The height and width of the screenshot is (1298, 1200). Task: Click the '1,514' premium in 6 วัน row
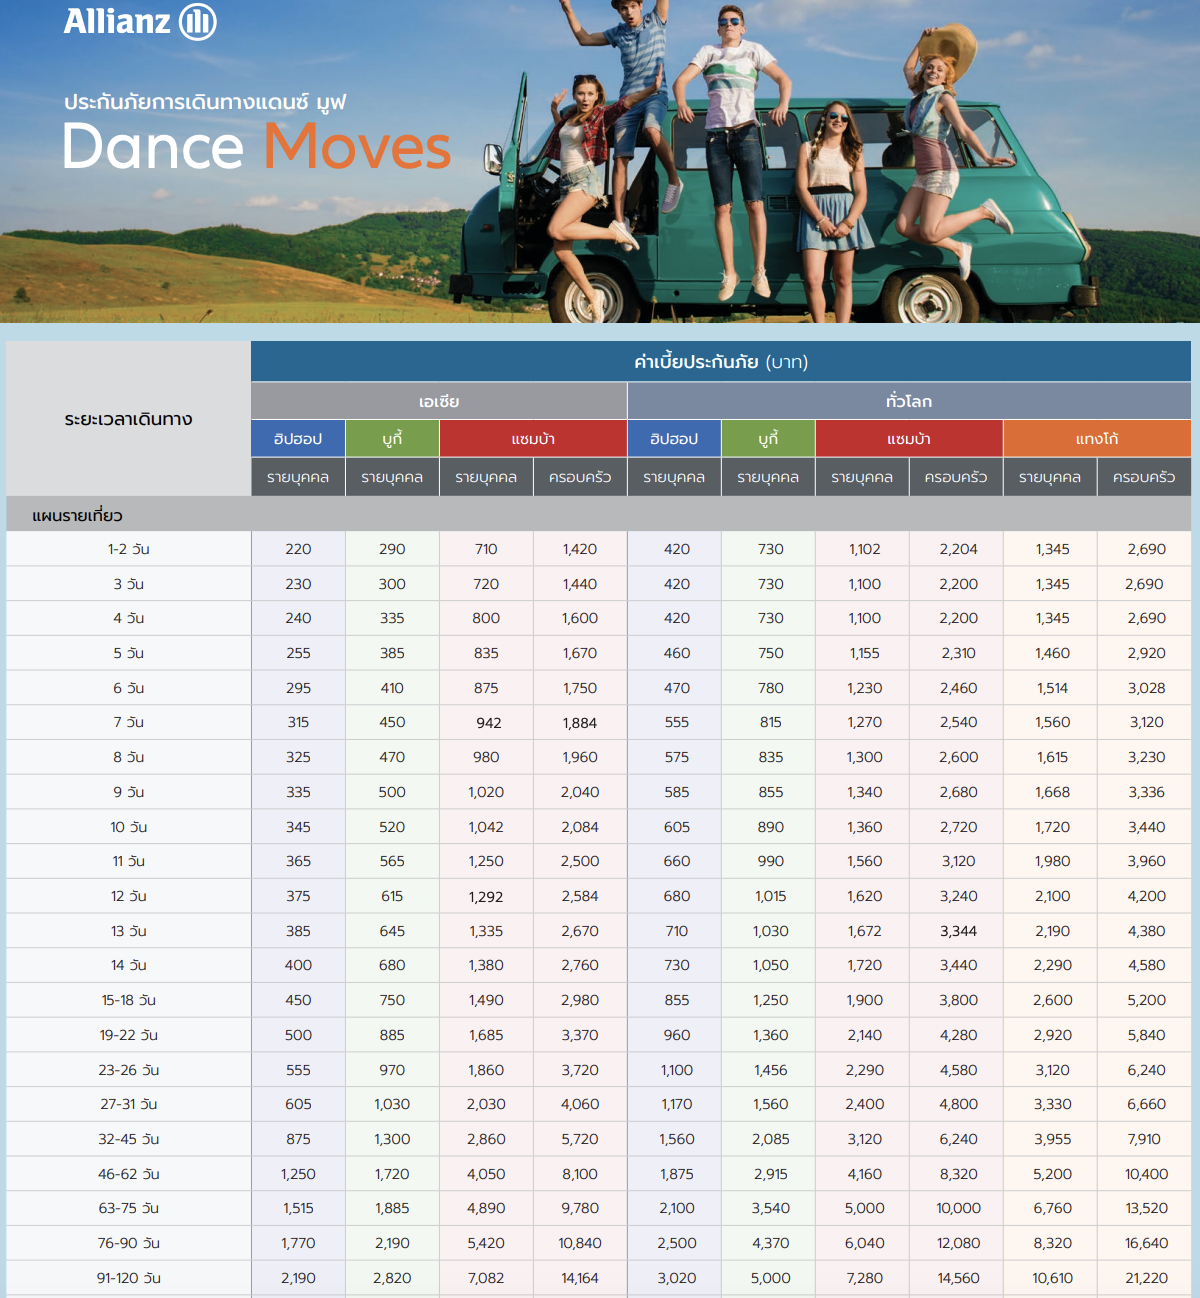click(x=1053, y=688)
